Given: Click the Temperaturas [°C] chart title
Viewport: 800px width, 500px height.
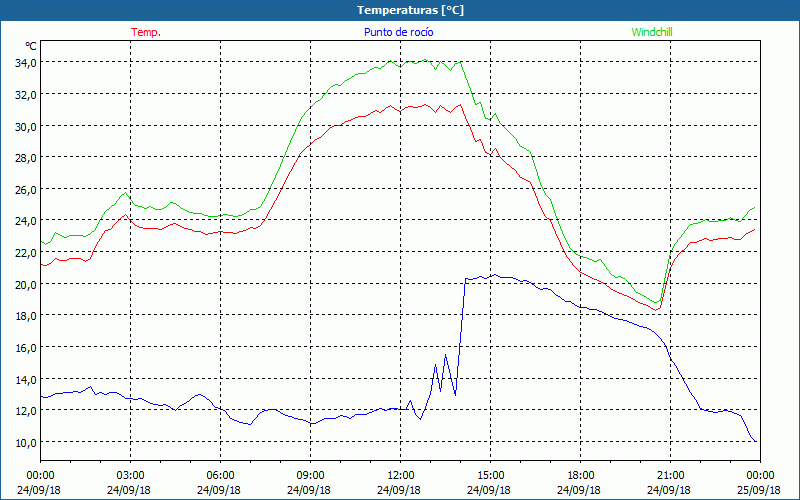Looking at the screenshot, I should point(410,10).
